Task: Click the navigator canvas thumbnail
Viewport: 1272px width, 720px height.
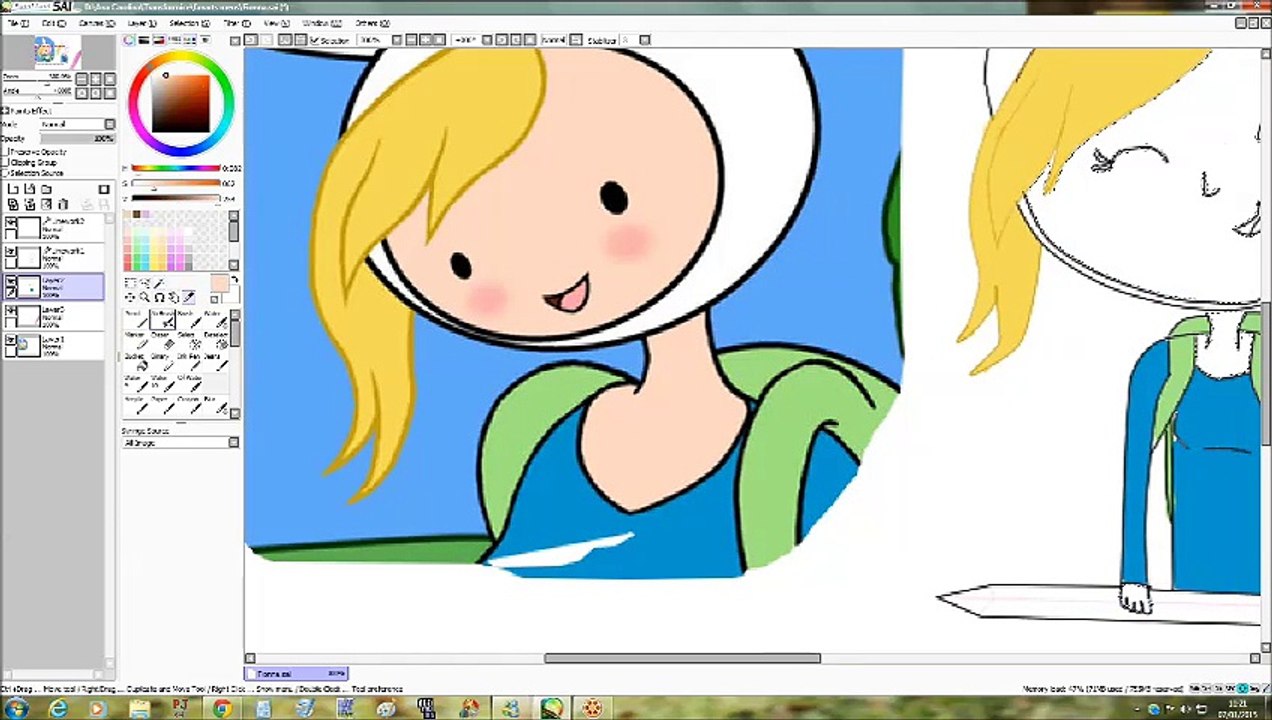Action: tap(58, 52)
